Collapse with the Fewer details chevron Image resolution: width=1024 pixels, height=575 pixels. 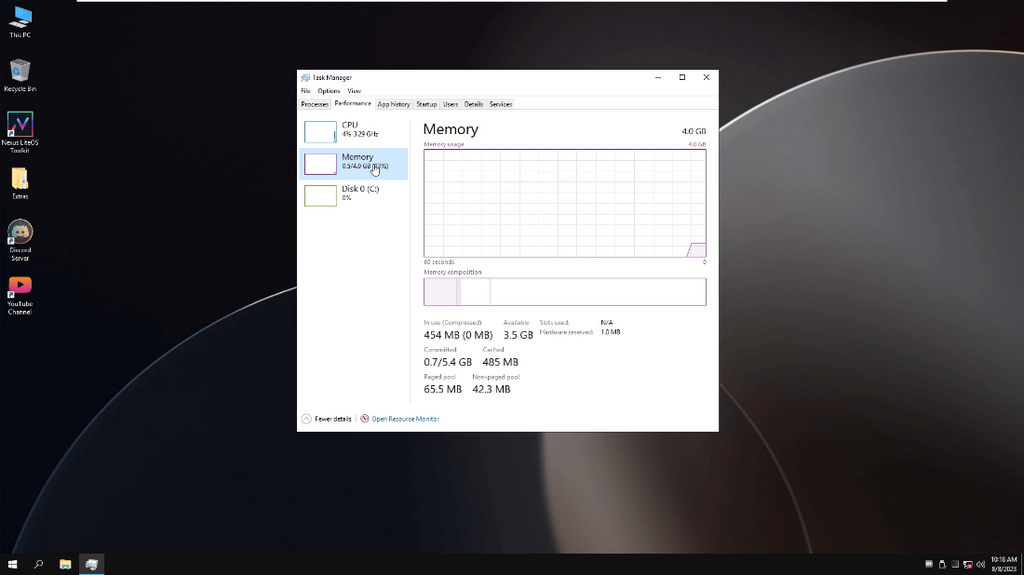click(306, 419)
